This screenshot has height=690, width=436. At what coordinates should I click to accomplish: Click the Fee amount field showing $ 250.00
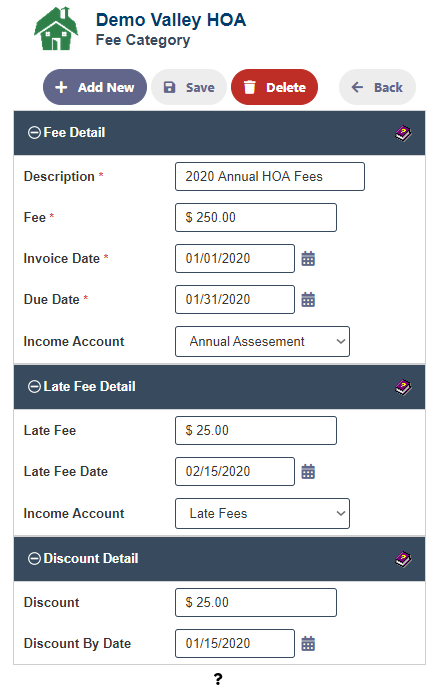(256, 217)
